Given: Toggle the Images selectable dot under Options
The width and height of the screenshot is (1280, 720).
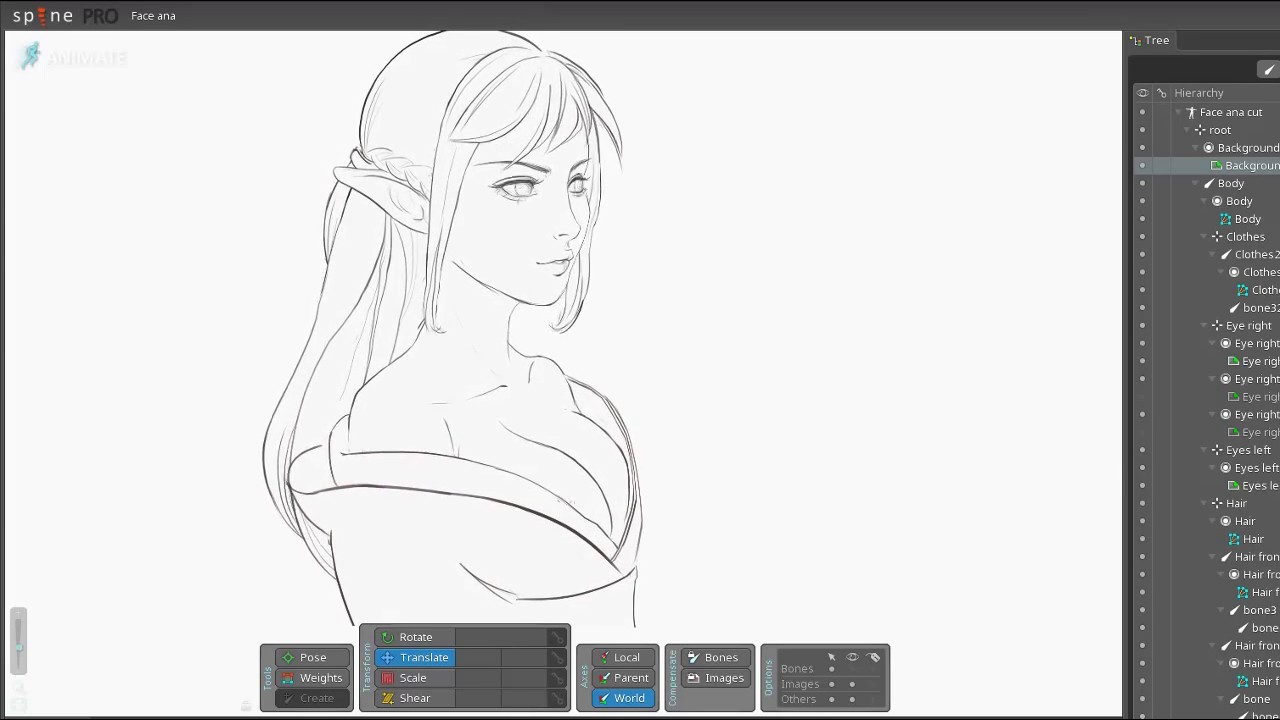Looking at the screenshot, I should pyautogui.click(x=832, y=684).
